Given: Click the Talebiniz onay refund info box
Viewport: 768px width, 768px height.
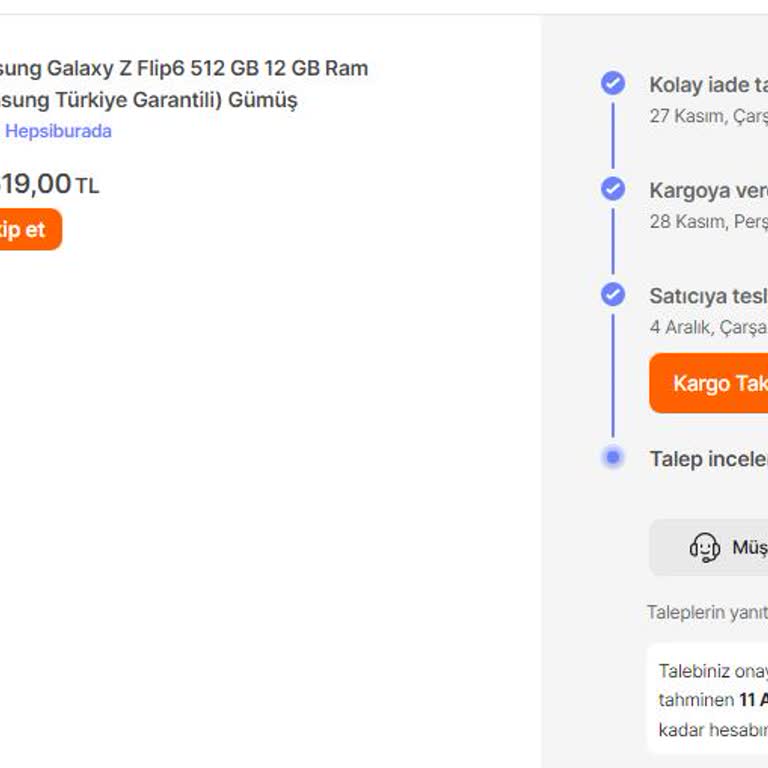Looking at the screenshot, I should coord(708,700).
